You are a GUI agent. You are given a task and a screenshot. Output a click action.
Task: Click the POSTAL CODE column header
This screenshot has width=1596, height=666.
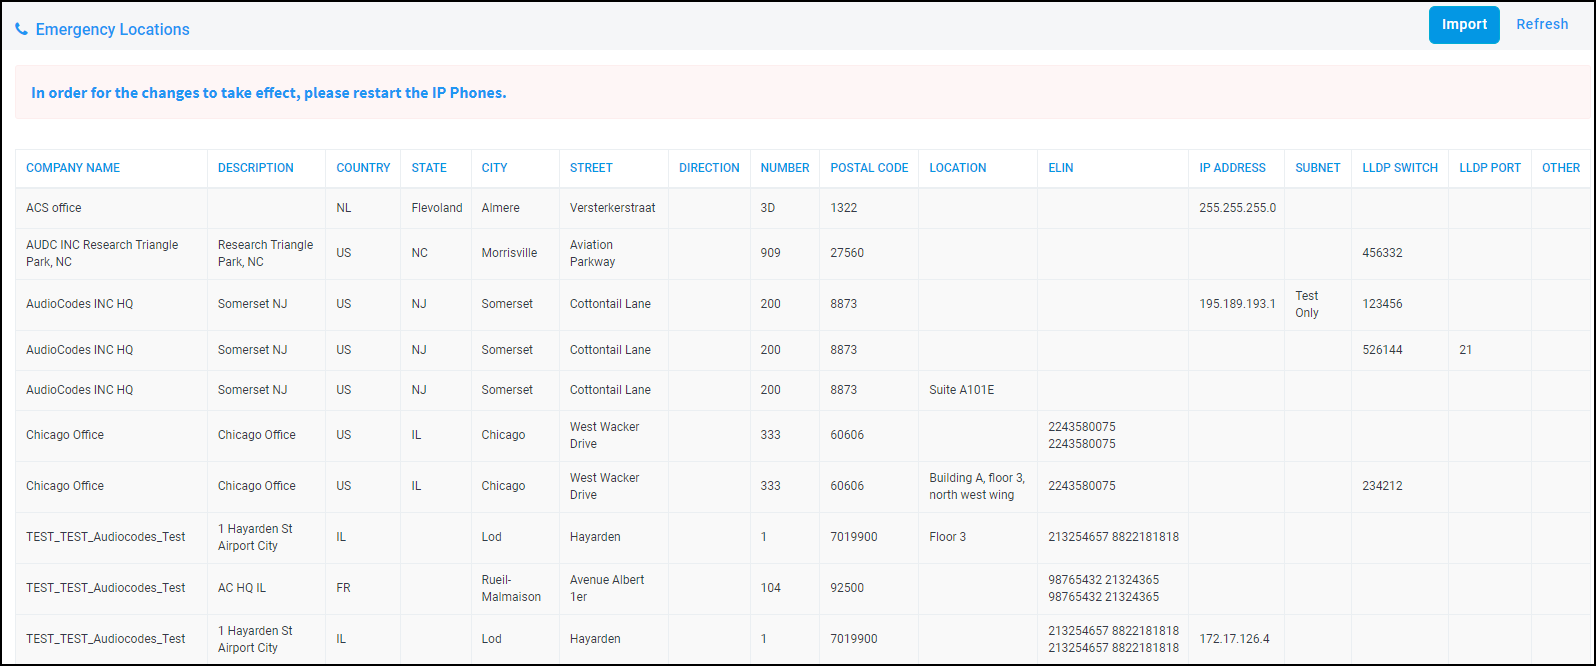[x=869, y=168]
